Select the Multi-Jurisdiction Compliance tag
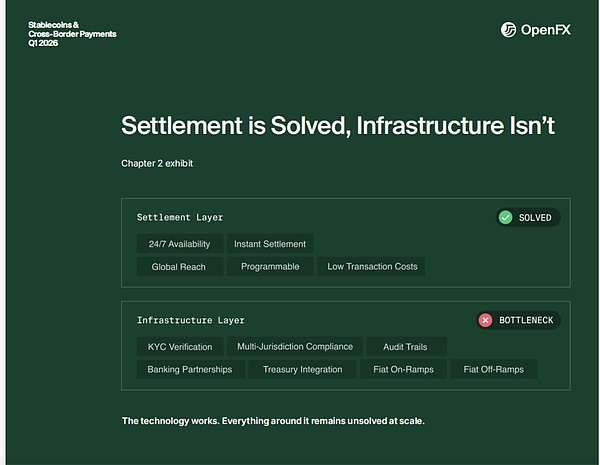Screen dimensions: 600x465 (295, 347)
